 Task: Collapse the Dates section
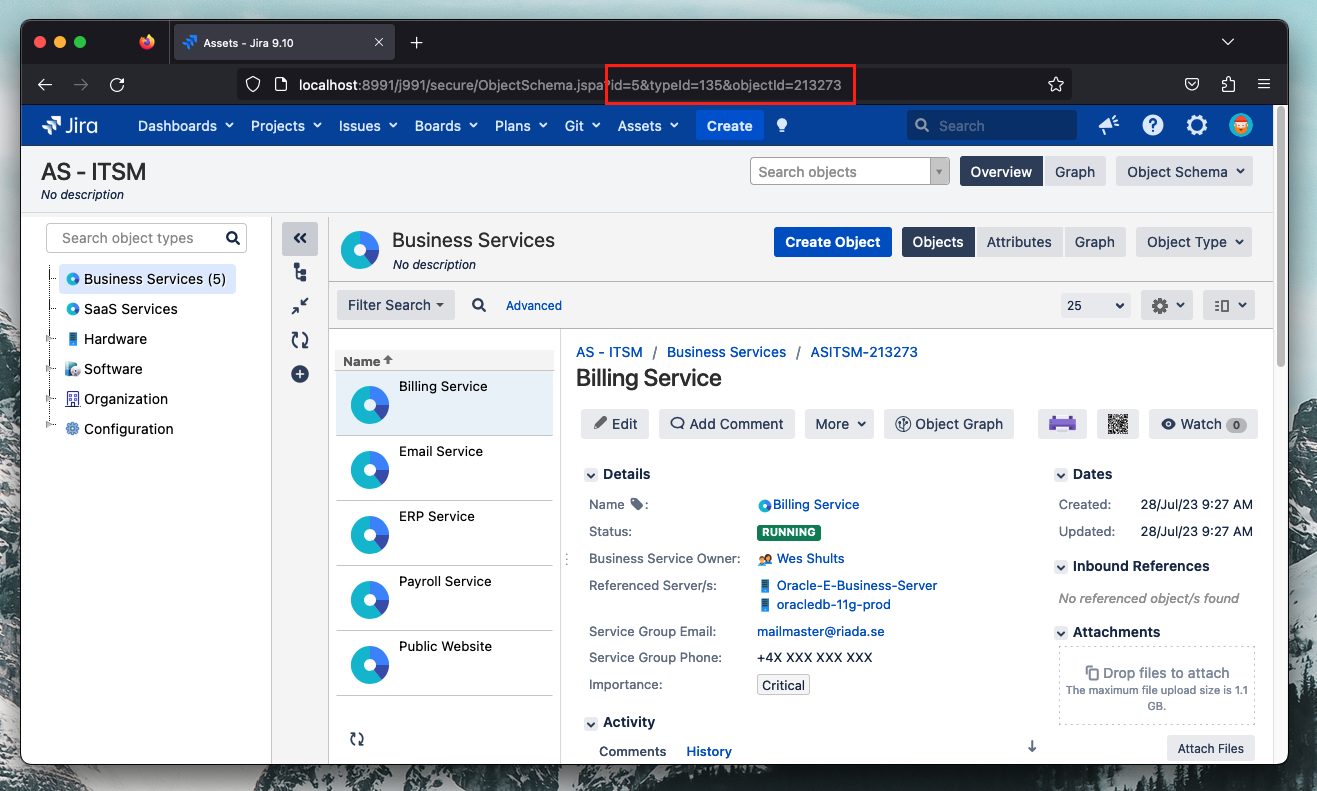coord(1060,475)
